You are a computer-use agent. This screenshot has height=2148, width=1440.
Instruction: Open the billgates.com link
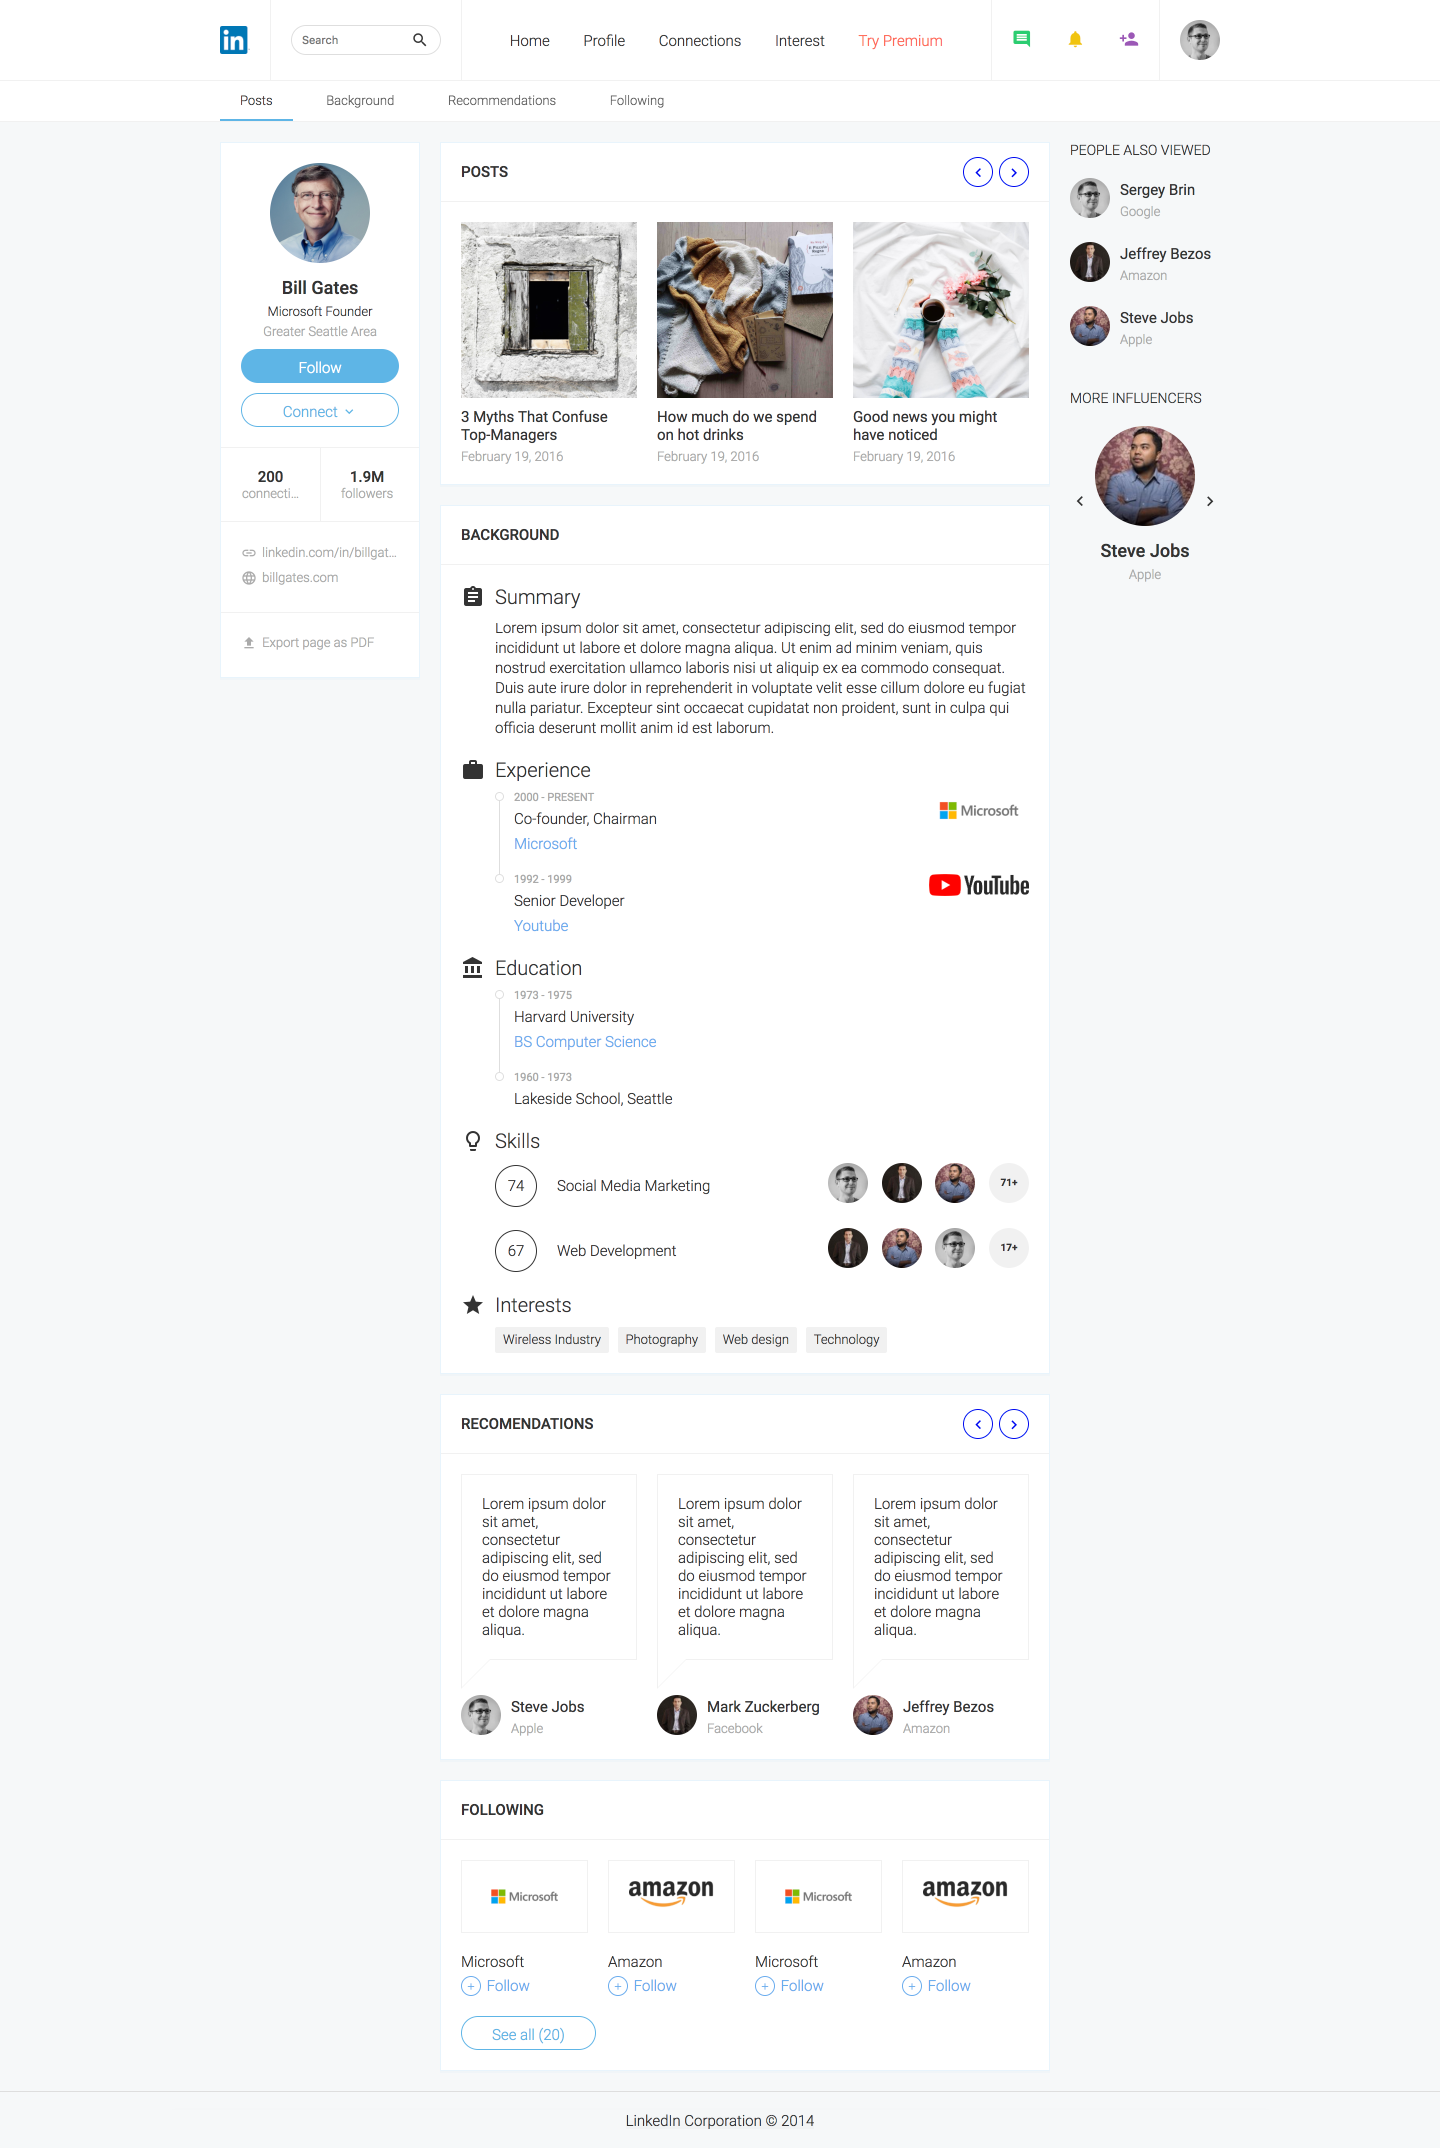[300, 578]
